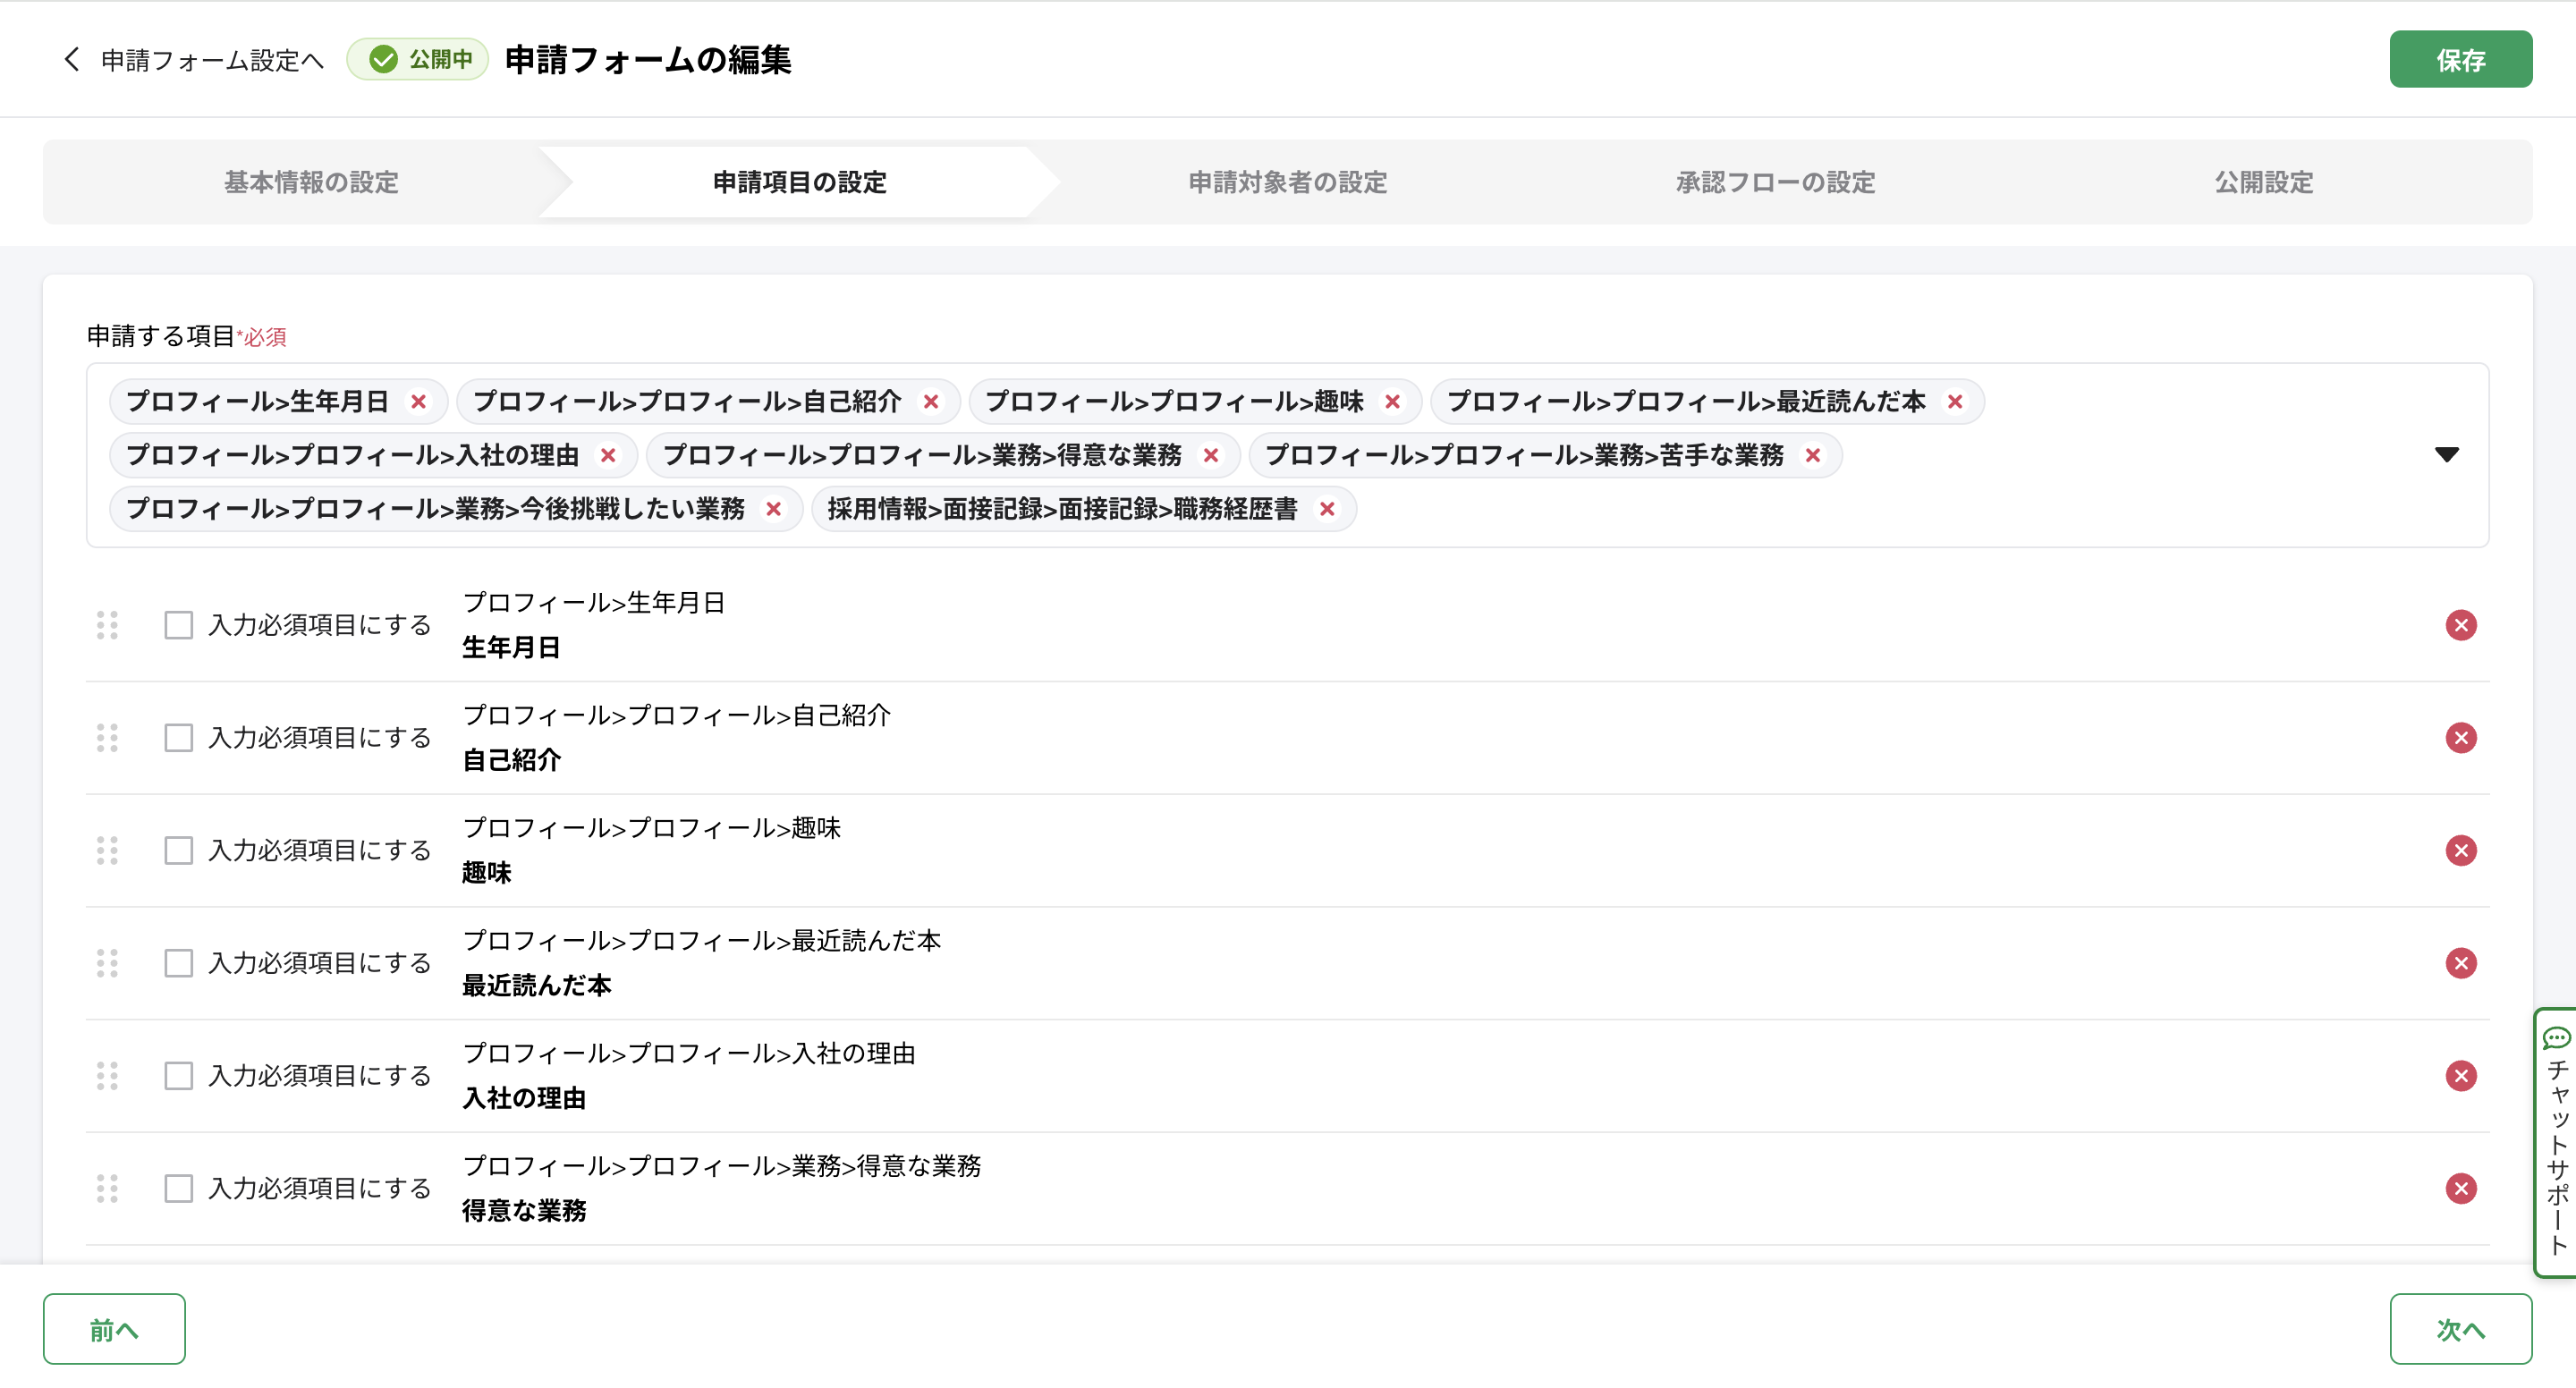This screenshot has height=1388, width=2576.
Task: Mark 生年月日 as a required input
Action: (x=179, y=625)
